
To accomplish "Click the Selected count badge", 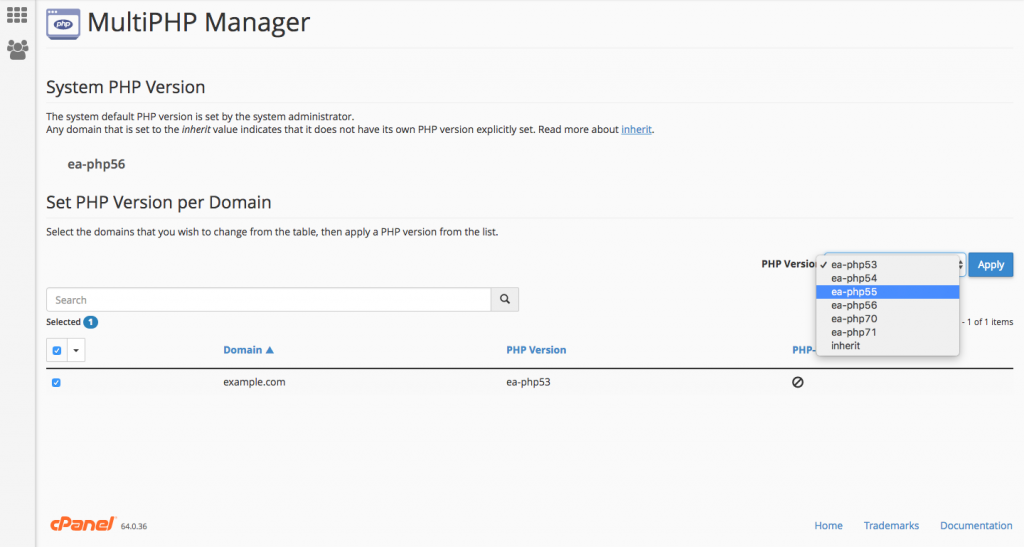I will click(x=91, y=322).
